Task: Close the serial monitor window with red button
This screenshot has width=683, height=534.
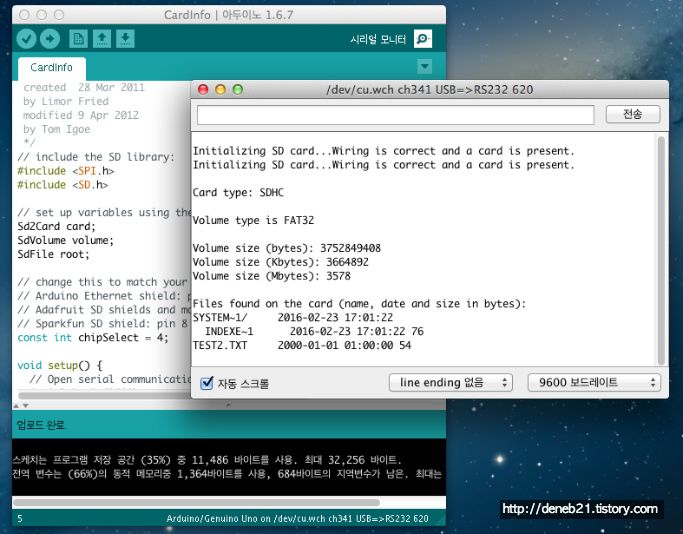Action: [x=203, y=89]
